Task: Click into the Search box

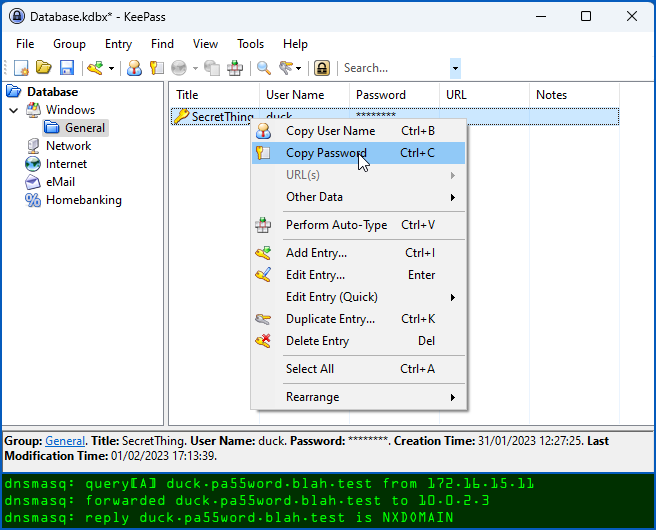Action: tap(395, 68)
